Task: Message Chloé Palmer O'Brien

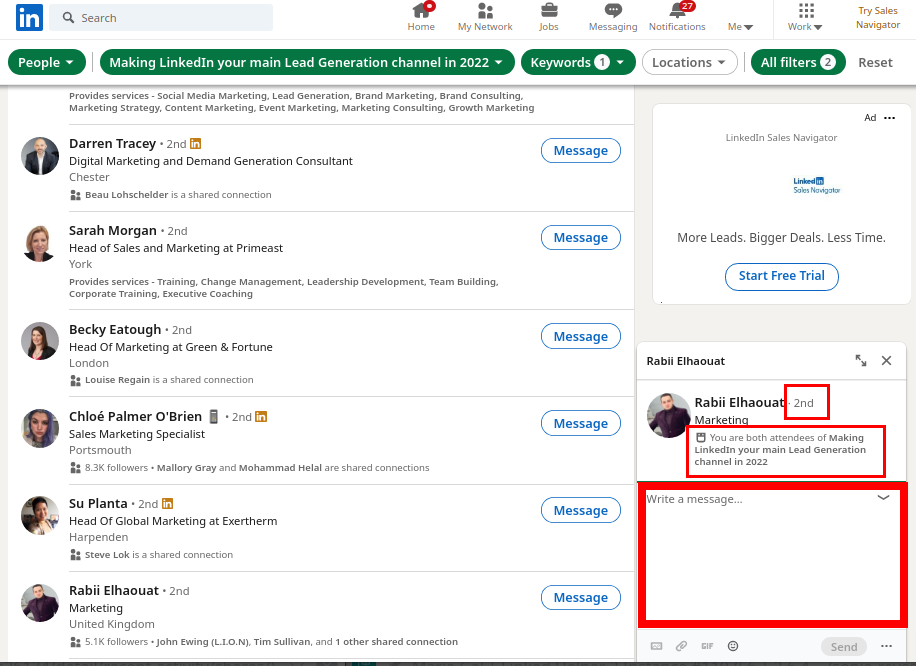Action: (x=581, y=424)
